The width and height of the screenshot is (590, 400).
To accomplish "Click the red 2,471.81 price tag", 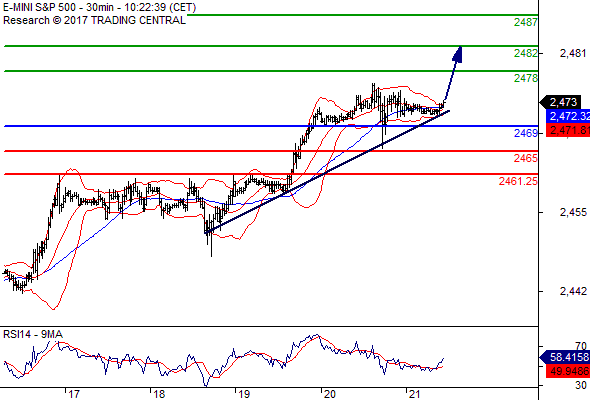I will [x=568, y=130].
